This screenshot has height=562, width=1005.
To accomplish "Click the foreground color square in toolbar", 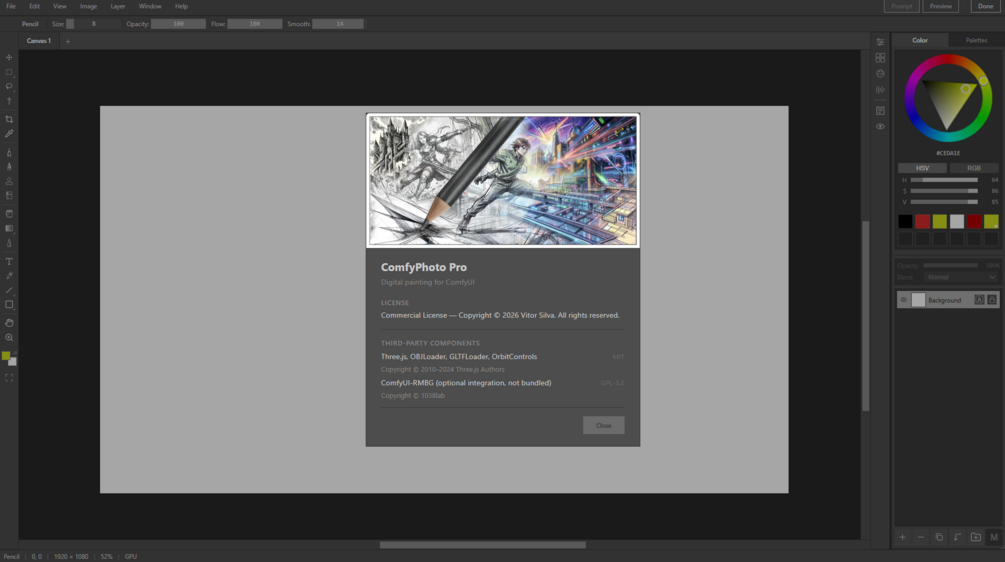I will coord(6,356).
